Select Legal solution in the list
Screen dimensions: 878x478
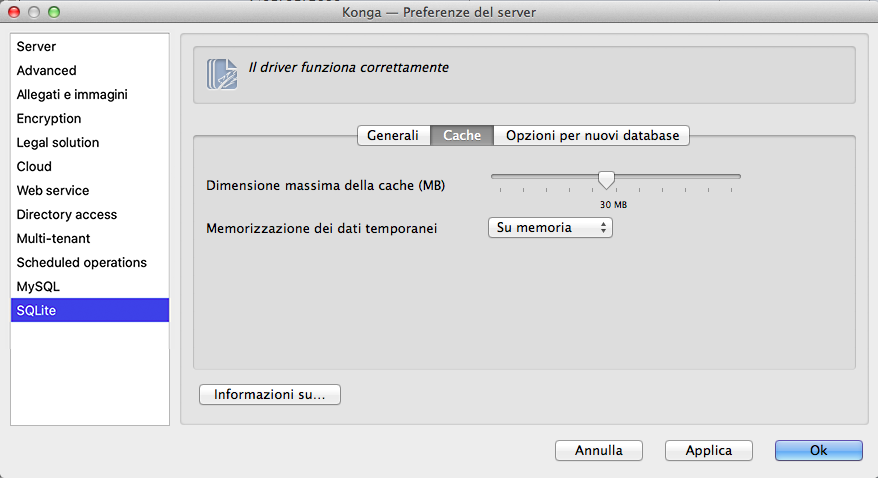click(58, 143)
